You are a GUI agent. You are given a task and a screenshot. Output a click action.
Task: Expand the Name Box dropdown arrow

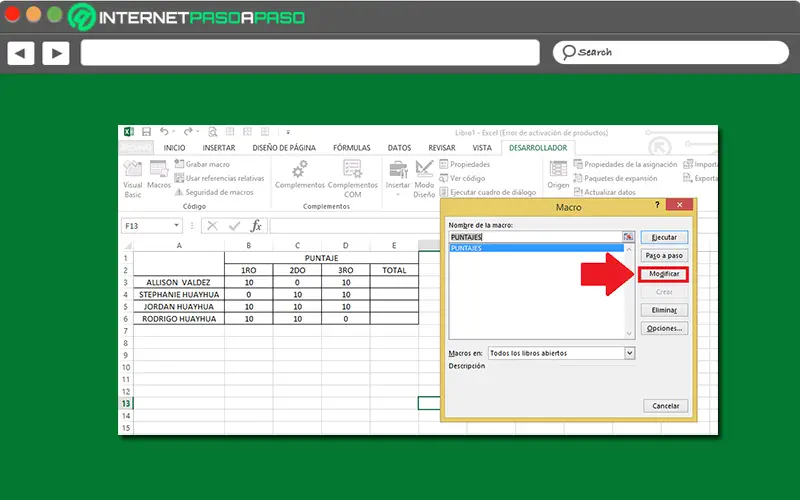[177, 226]
